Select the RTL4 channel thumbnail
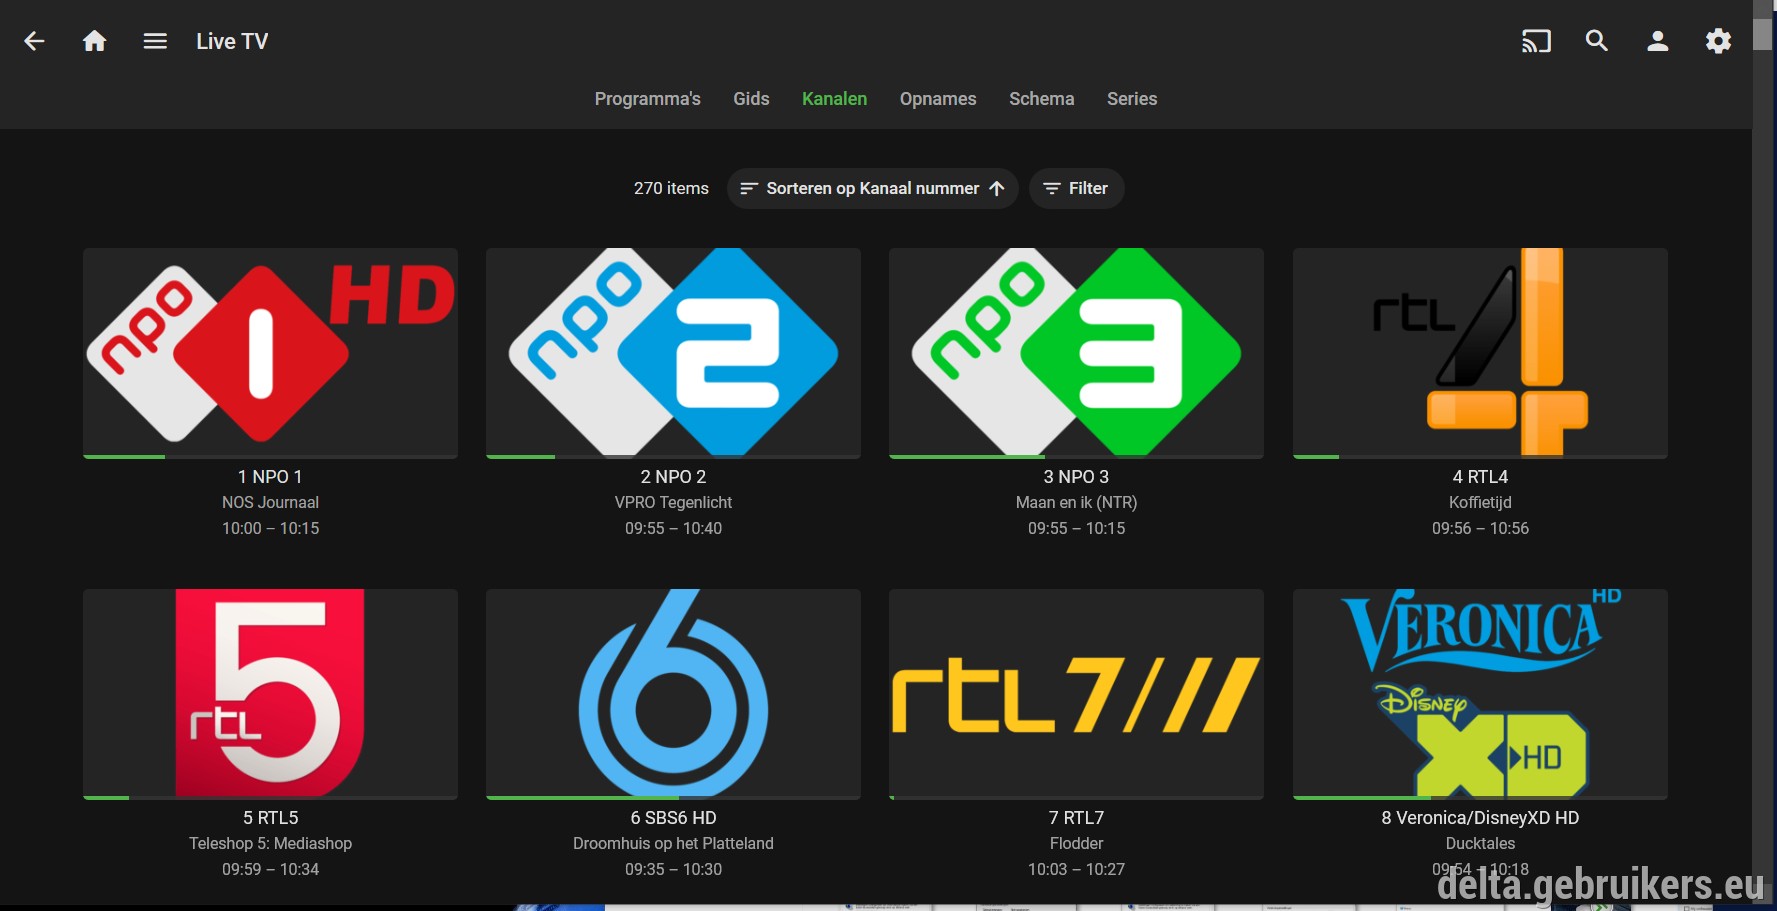The height and width of the screenshot is (911, 1777). point(1480,353)
